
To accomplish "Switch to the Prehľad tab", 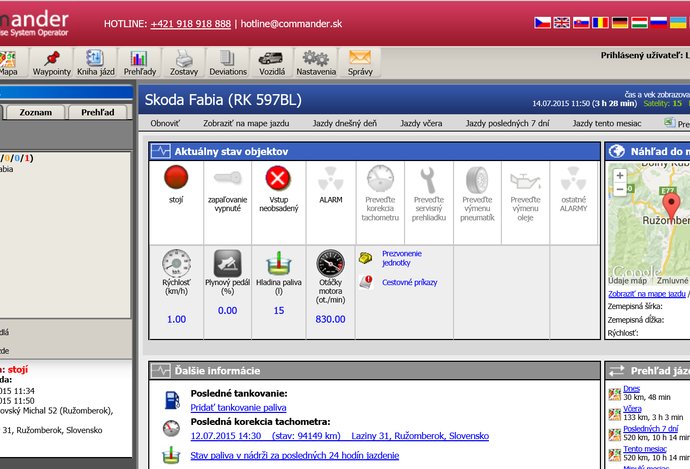I will tap(98, 112).
